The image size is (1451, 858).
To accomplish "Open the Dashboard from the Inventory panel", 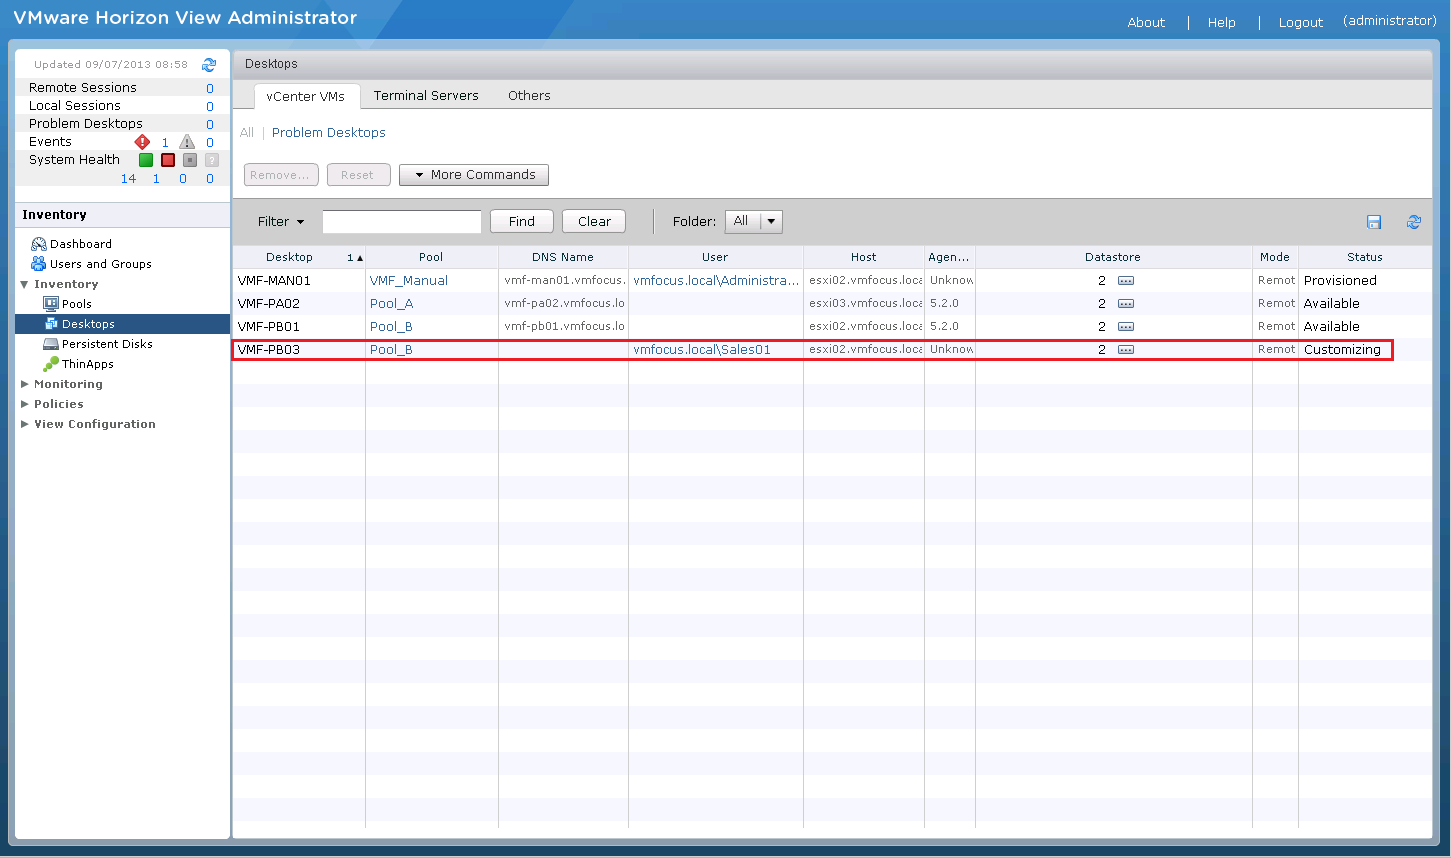I will click(80, 244).
